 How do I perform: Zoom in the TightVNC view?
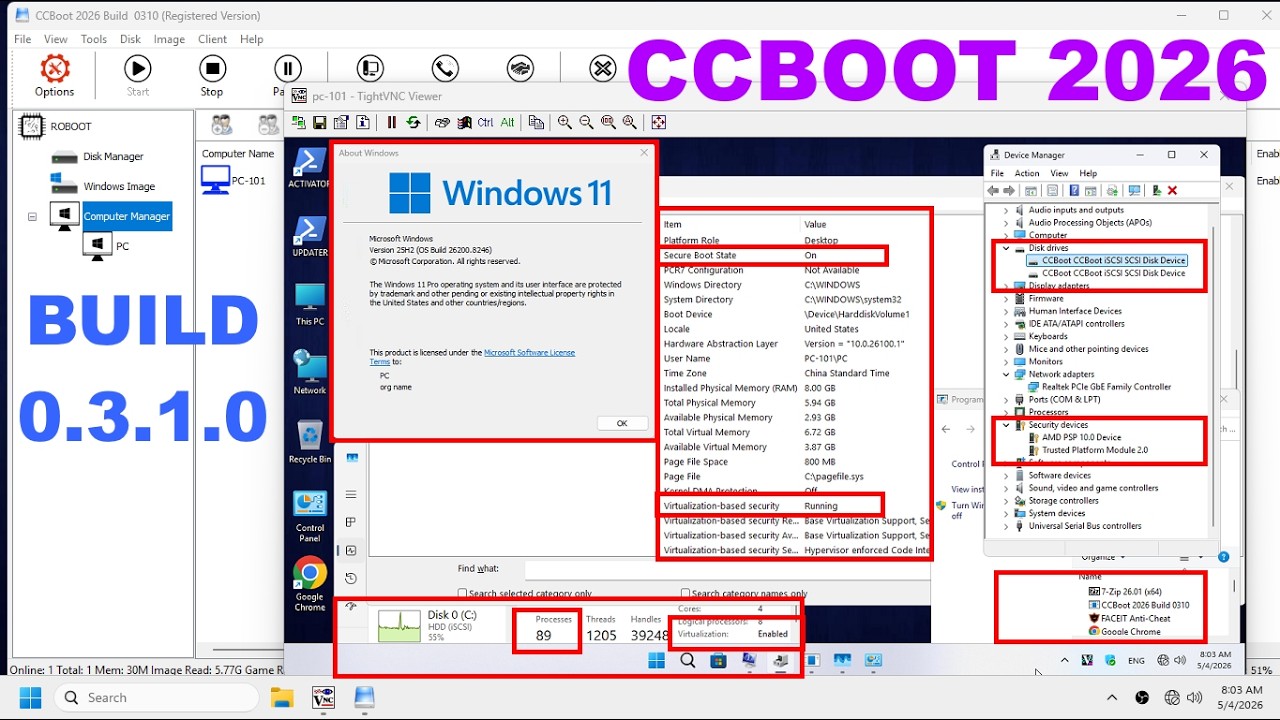[565, 122]
